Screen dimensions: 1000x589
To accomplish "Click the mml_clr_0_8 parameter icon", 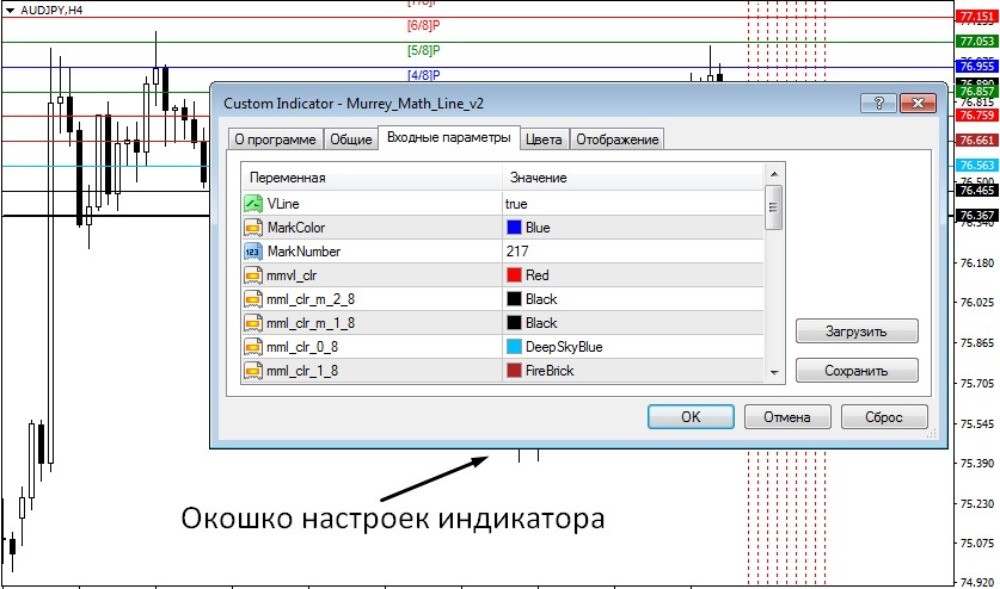I will pyautogui.click(x=254, y=347).
